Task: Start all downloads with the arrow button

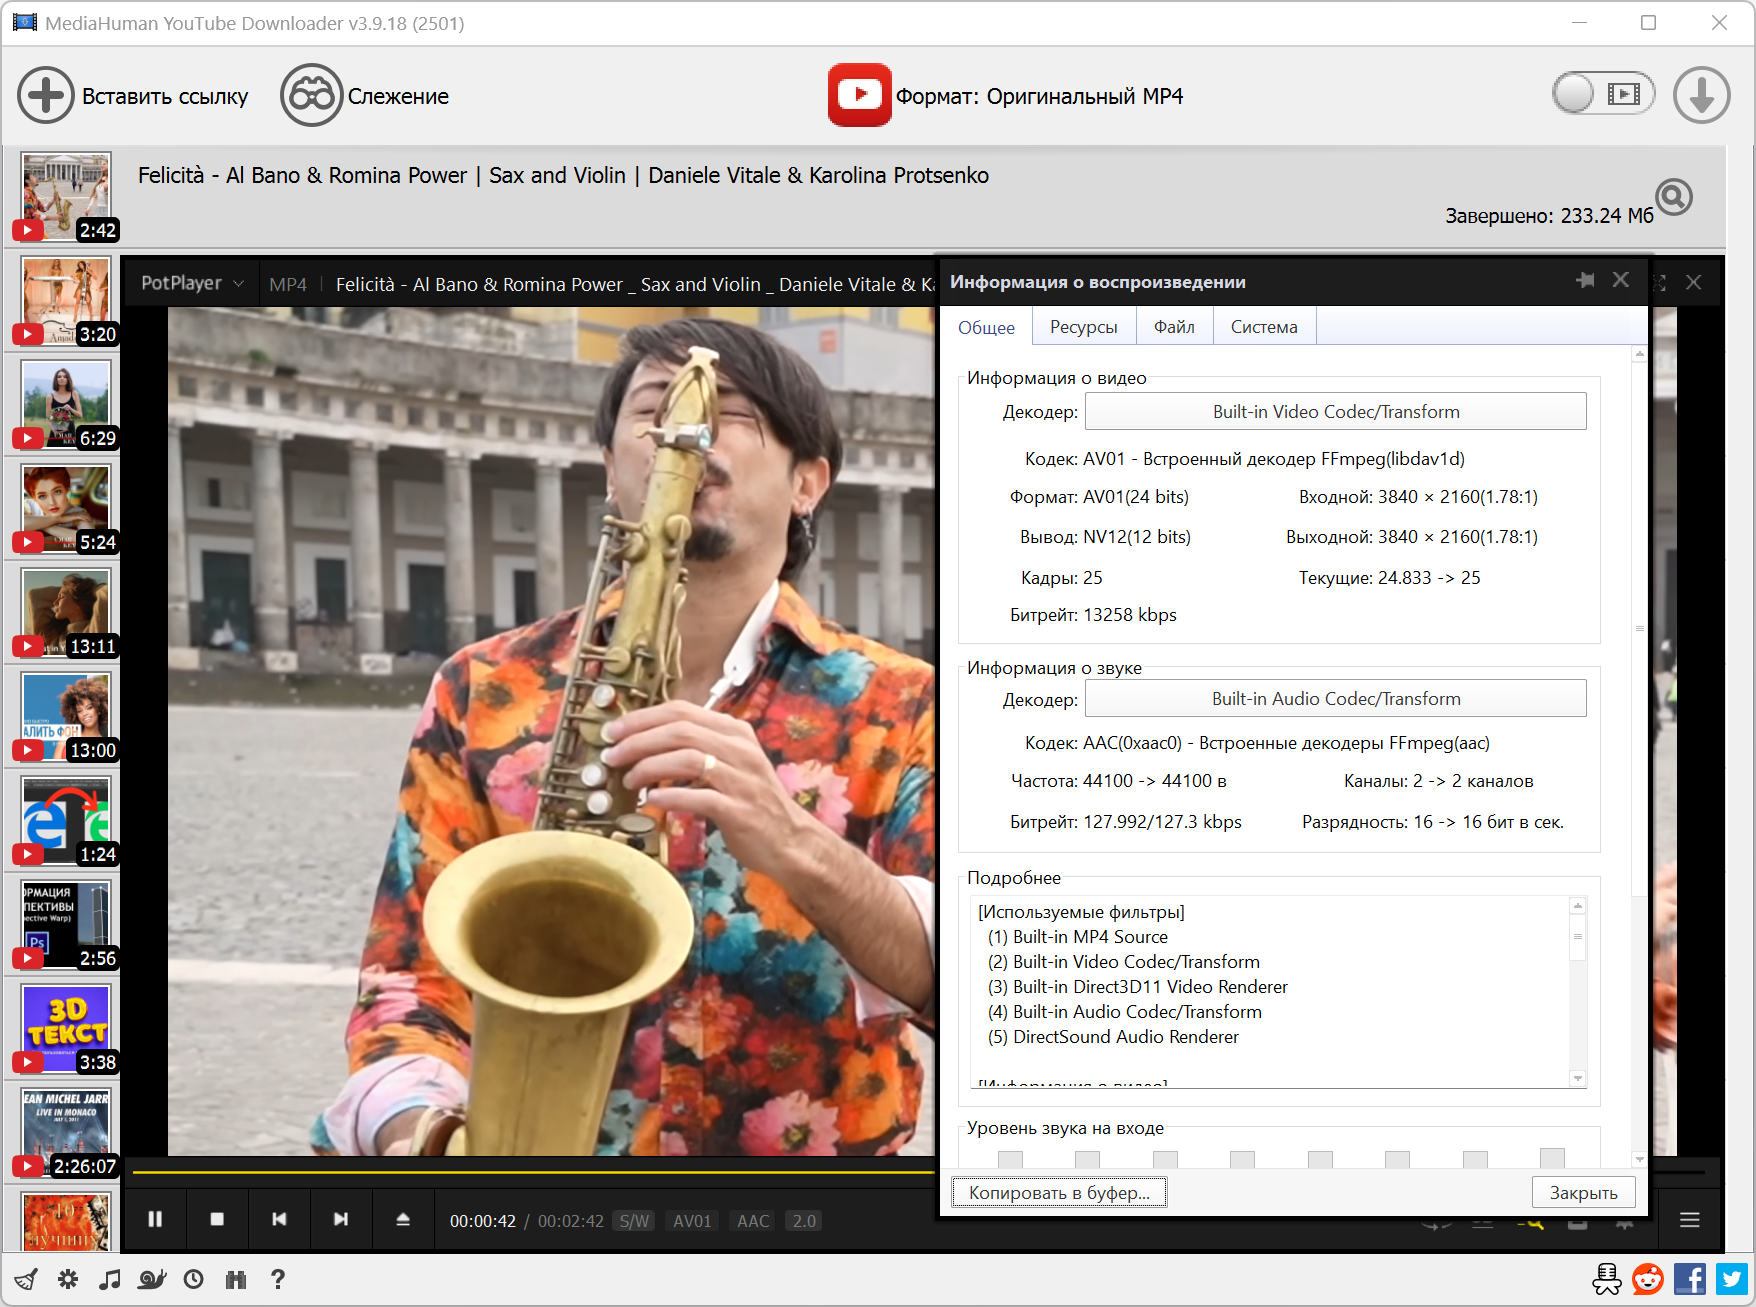Action: (1701, 95)
